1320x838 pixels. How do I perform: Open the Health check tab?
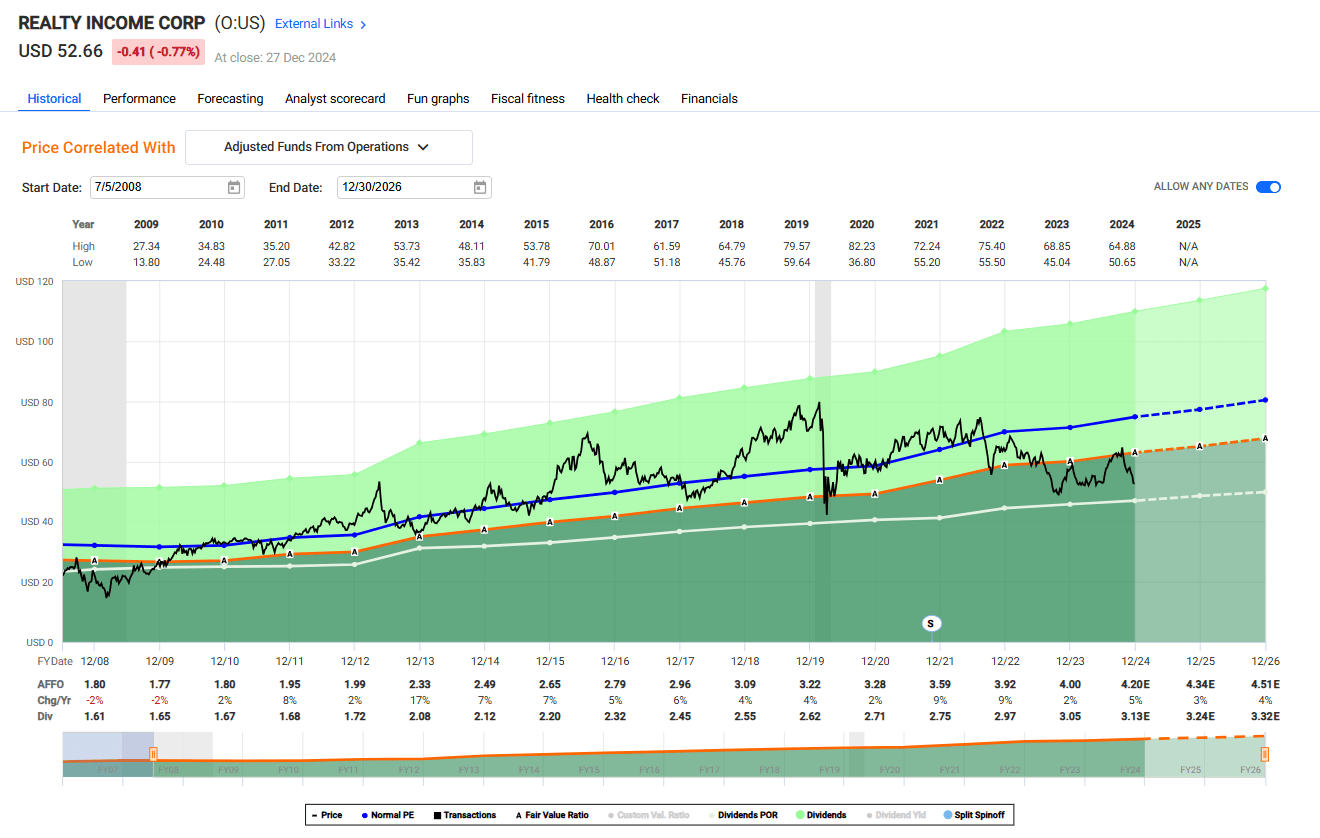tap(623, 99)
